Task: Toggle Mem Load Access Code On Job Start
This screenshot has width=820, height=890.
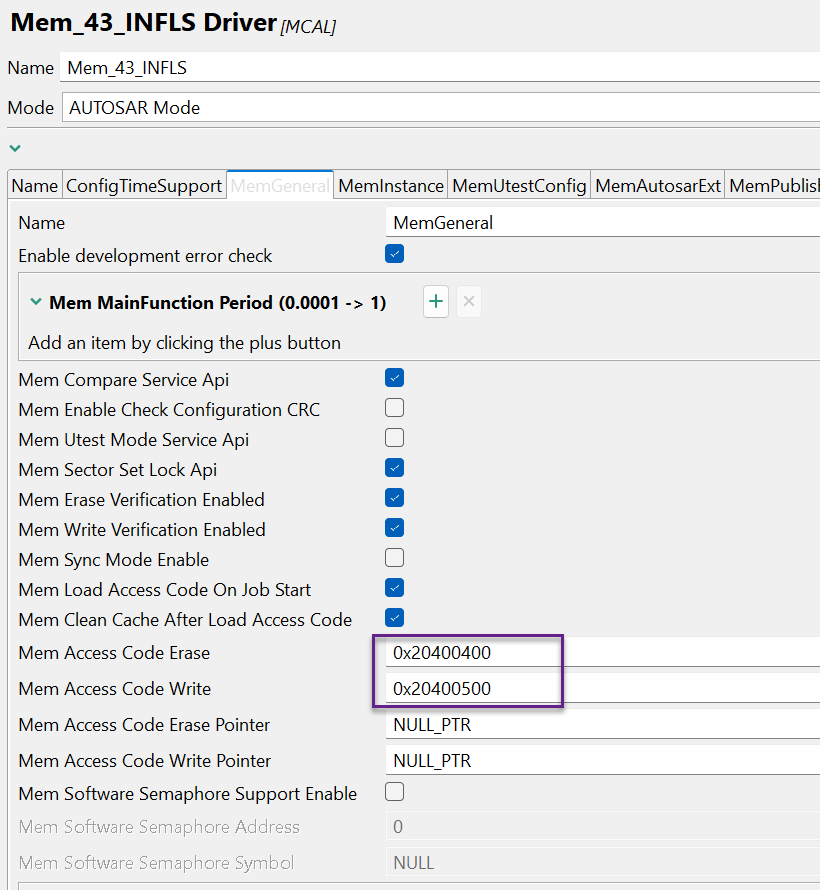Action: 394,587
